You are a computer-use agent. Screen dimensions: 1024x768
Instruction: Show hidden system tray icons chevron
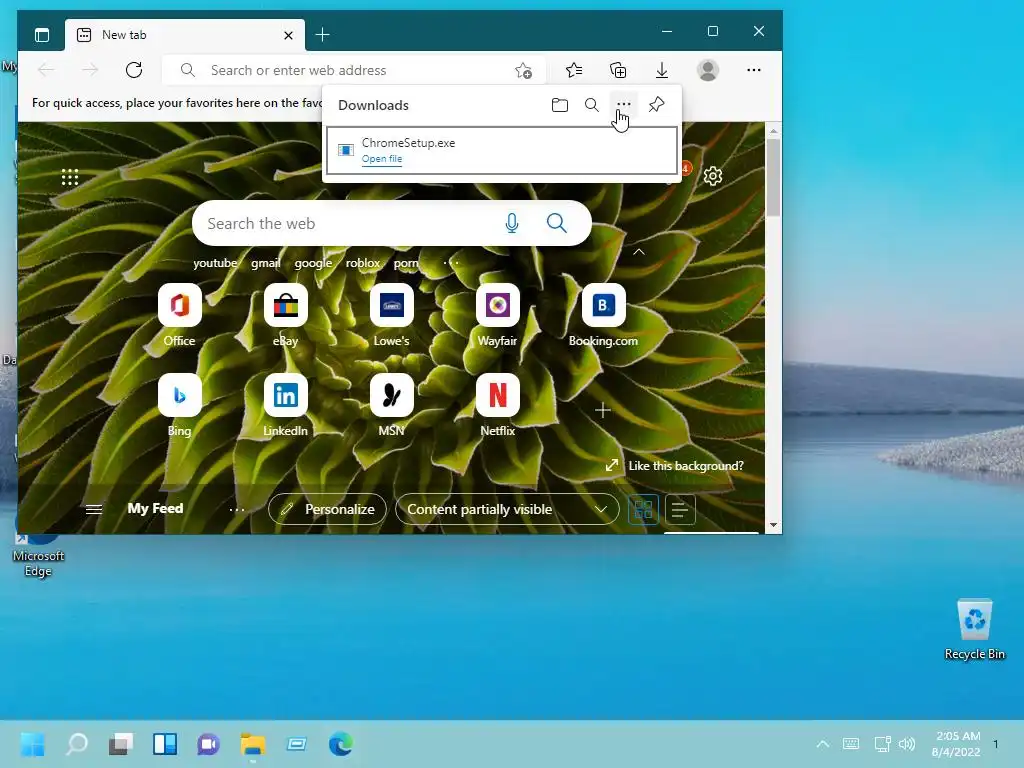click(x=823, y=744)
